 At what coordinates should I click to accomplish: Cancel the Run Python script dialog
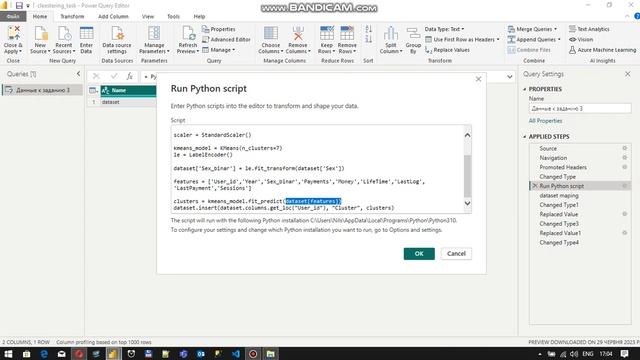click(x=456, y=253)
